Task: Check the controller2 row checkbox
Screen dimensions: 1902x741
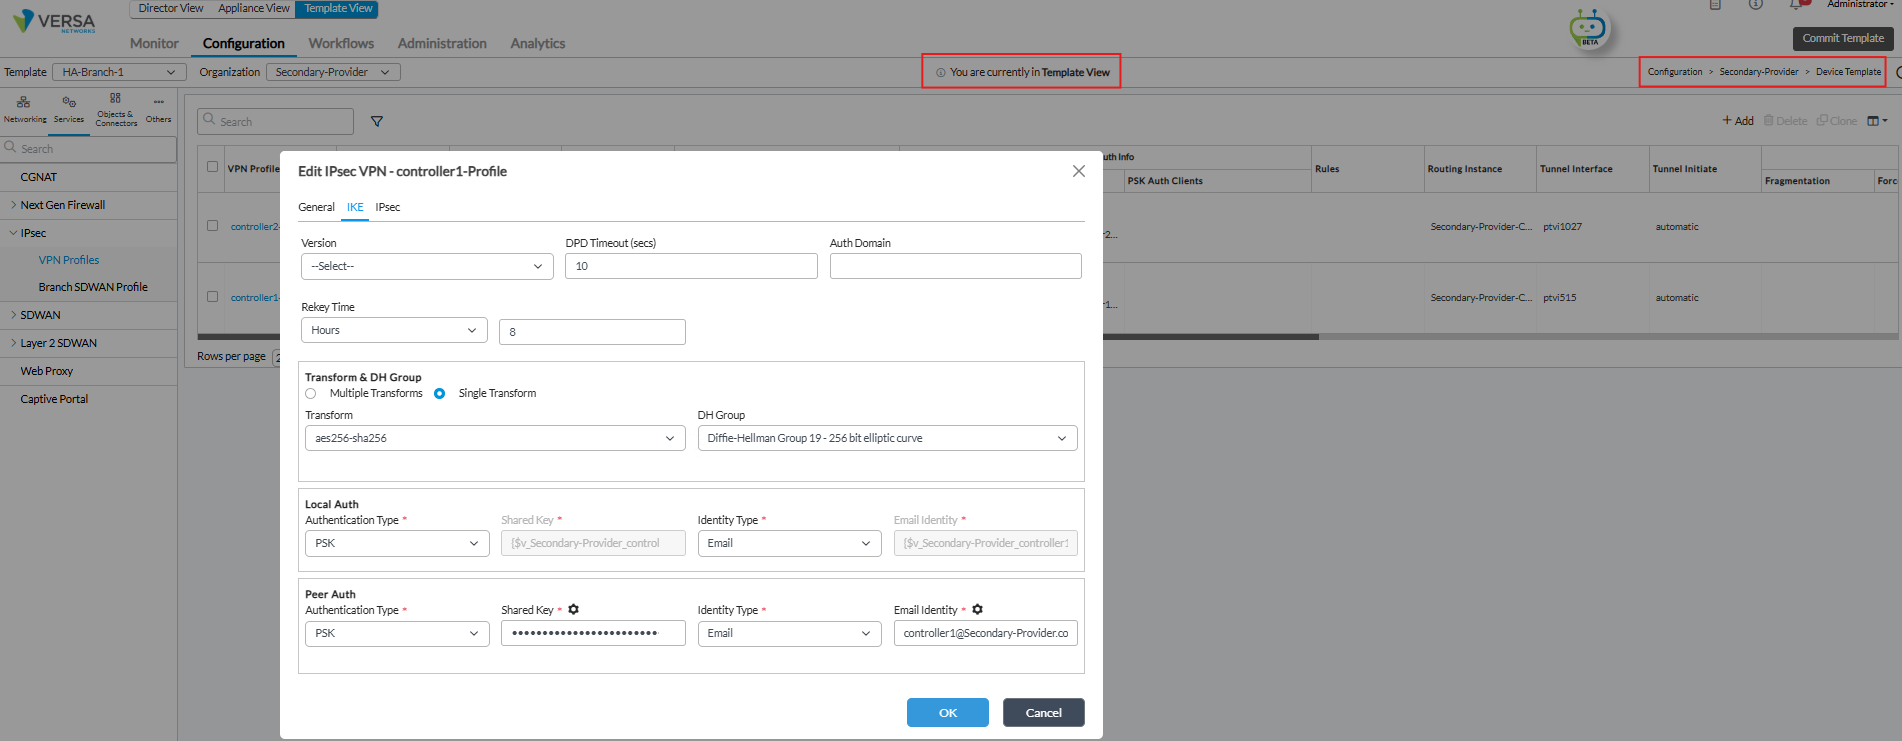Action: [x=212, y=226]
